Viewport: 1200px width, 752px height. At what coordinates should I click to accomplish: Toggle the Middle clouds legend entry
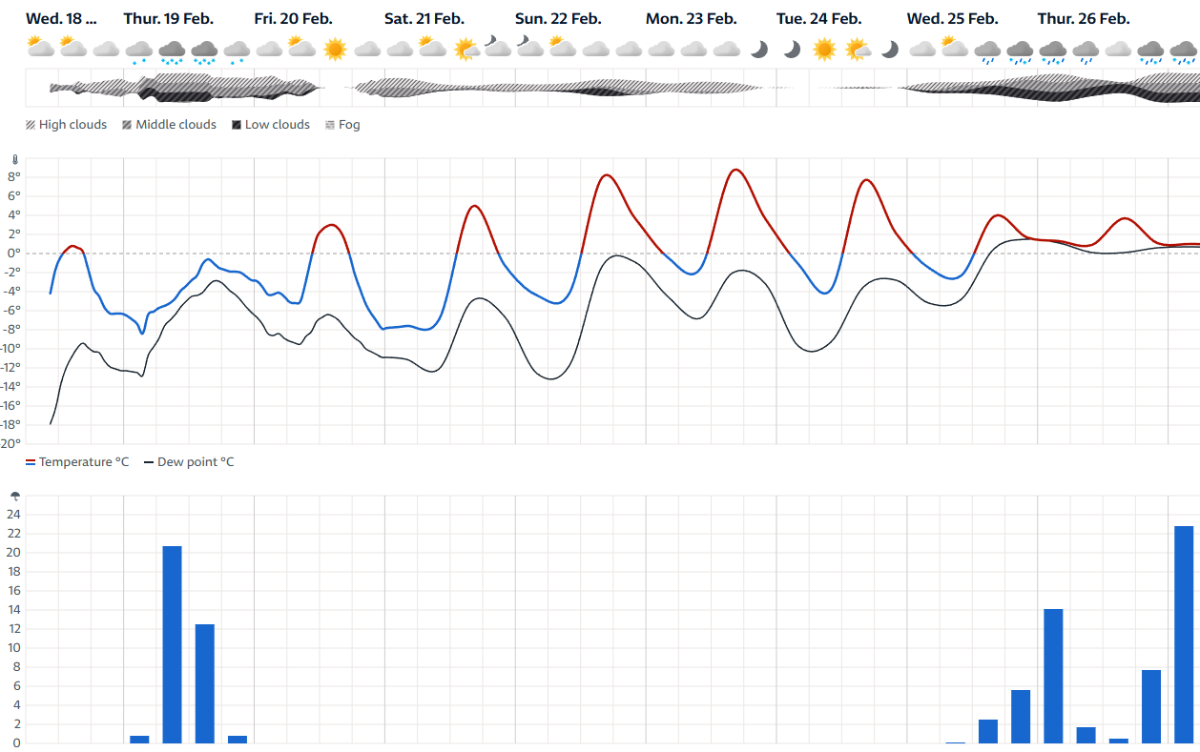click(168, 125)
